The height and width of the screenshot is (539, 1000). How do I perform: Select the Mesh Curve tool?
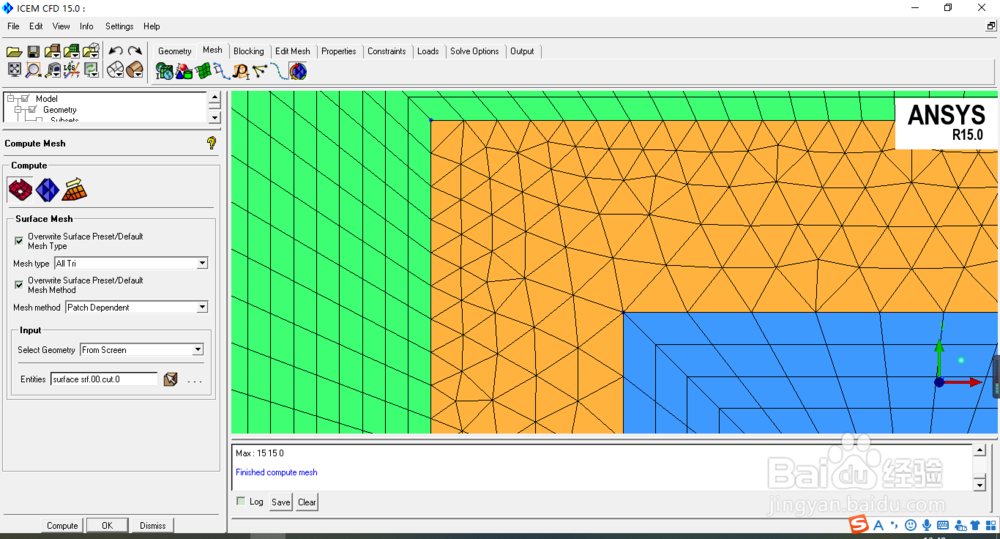pos(279,71)
